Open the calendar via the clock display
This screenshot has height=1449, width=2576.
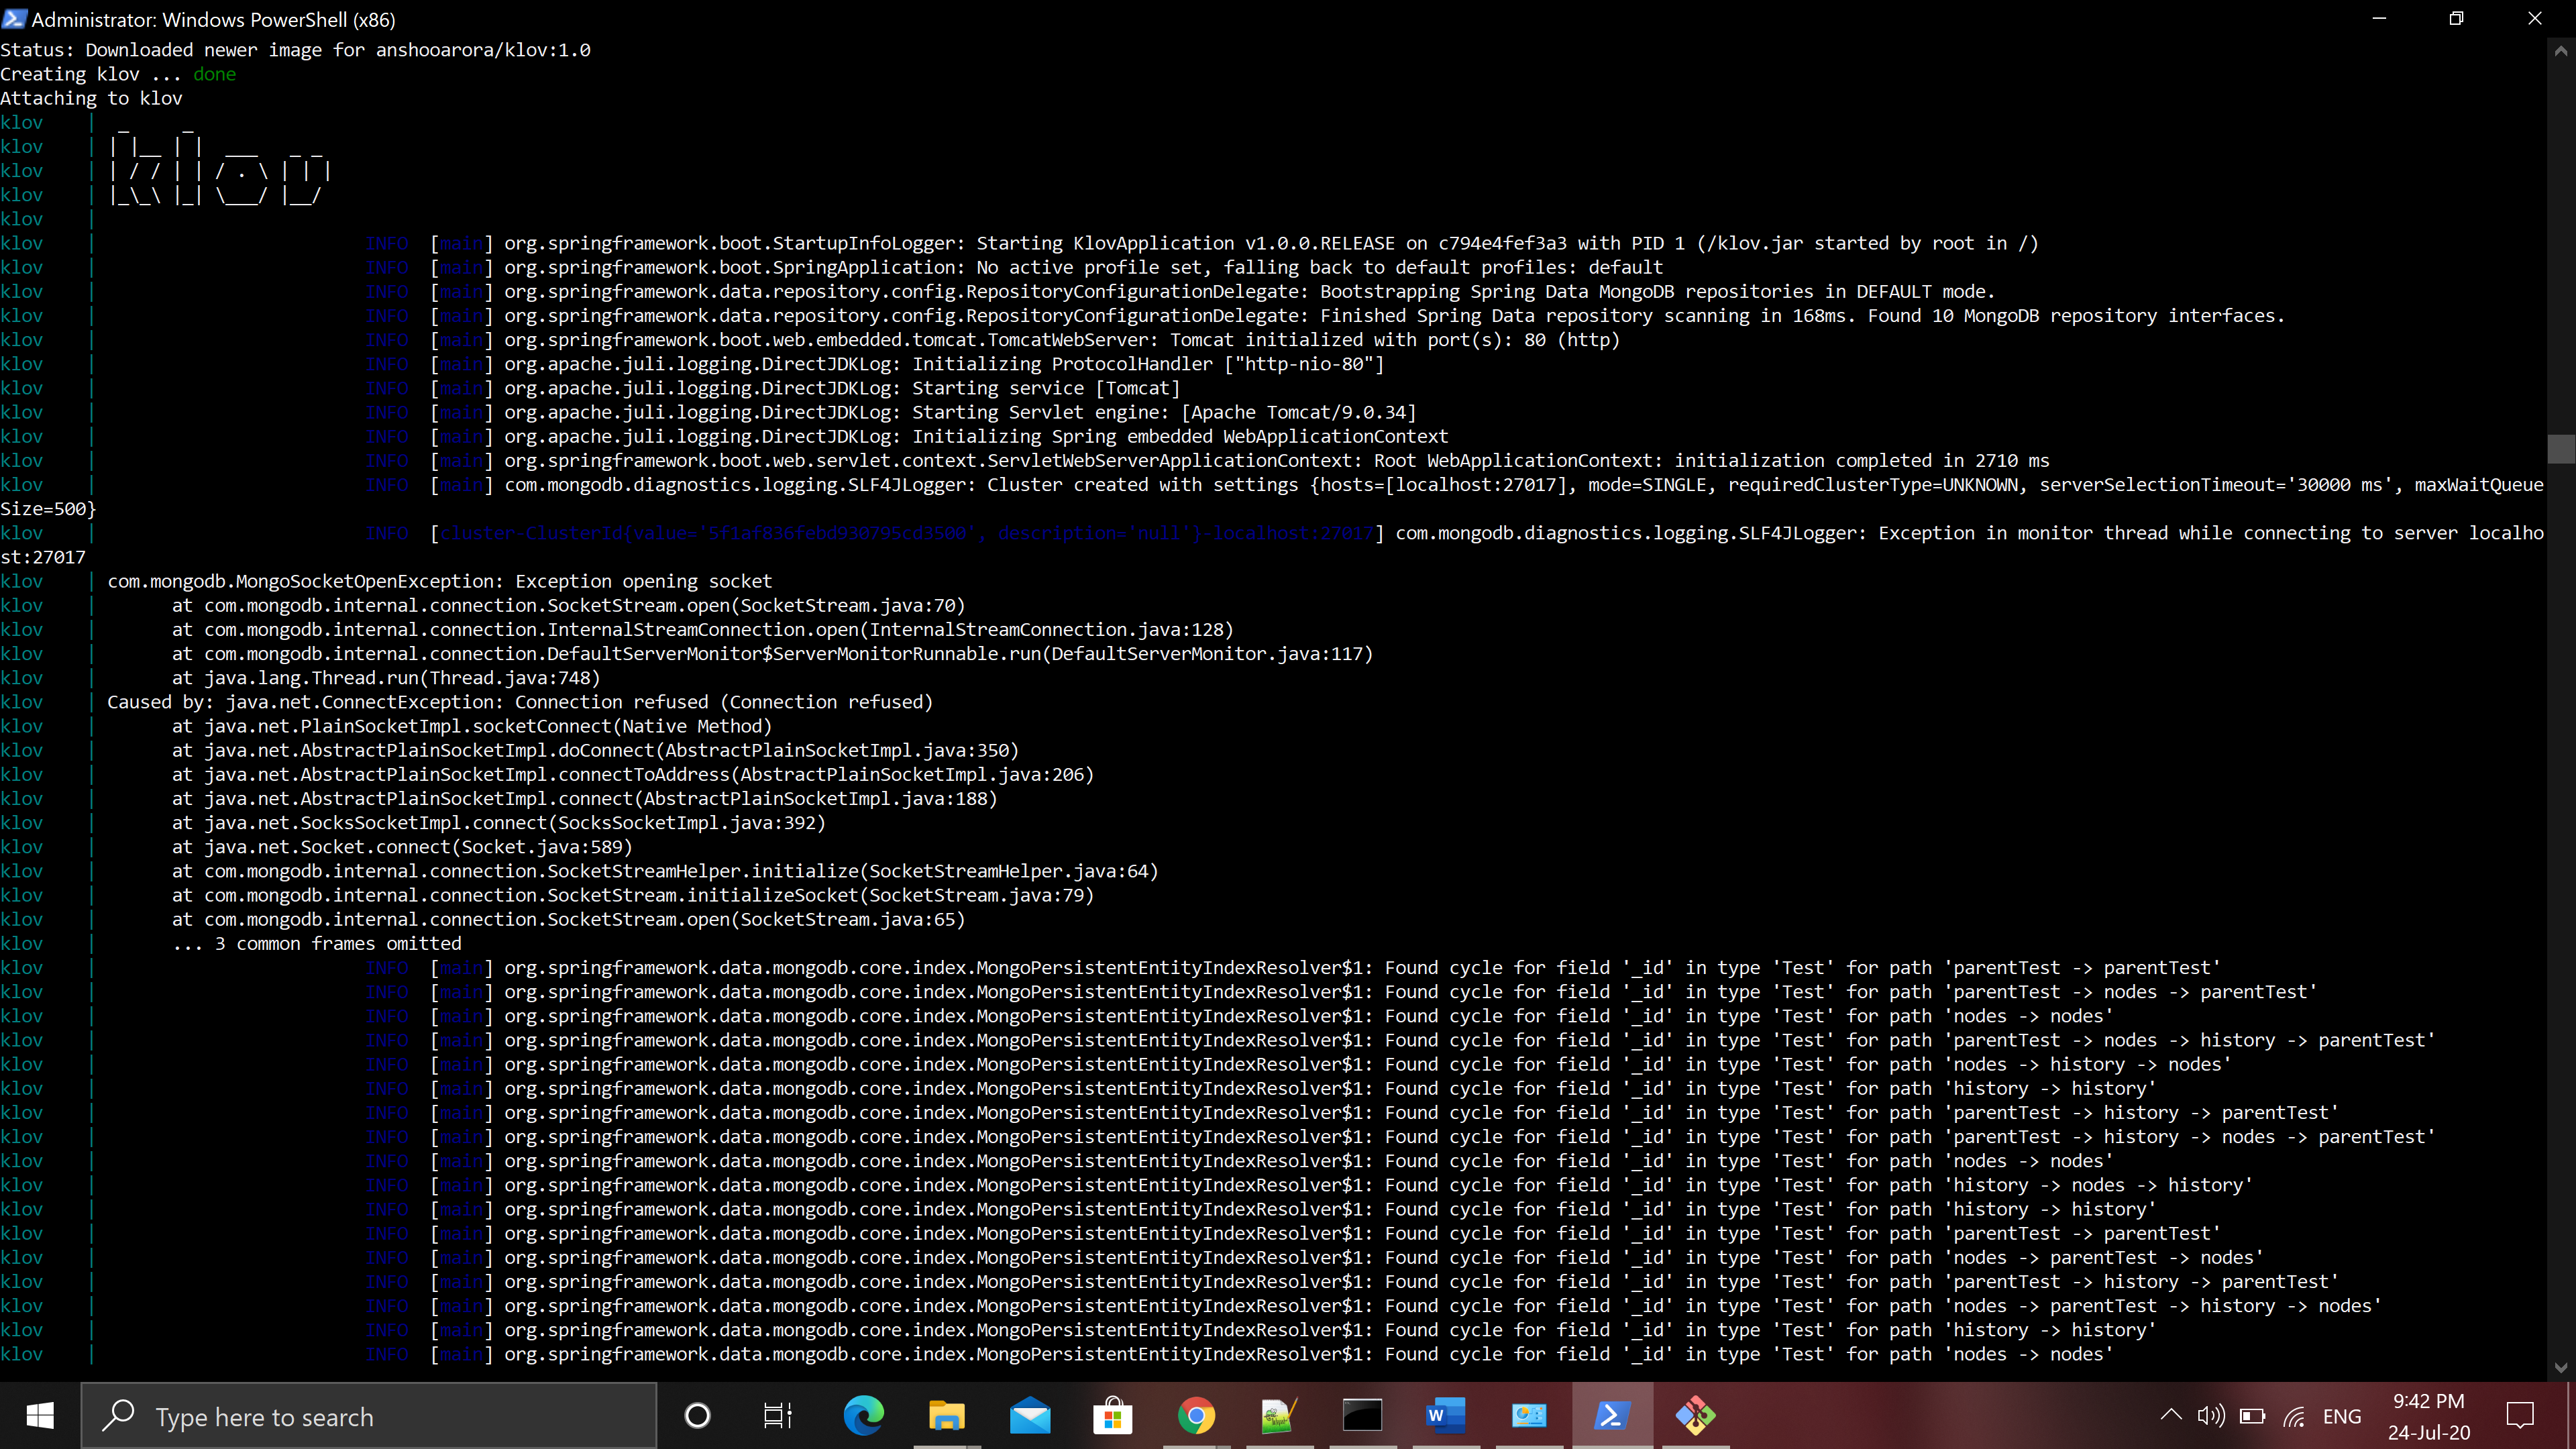tap(2427, 1416)
